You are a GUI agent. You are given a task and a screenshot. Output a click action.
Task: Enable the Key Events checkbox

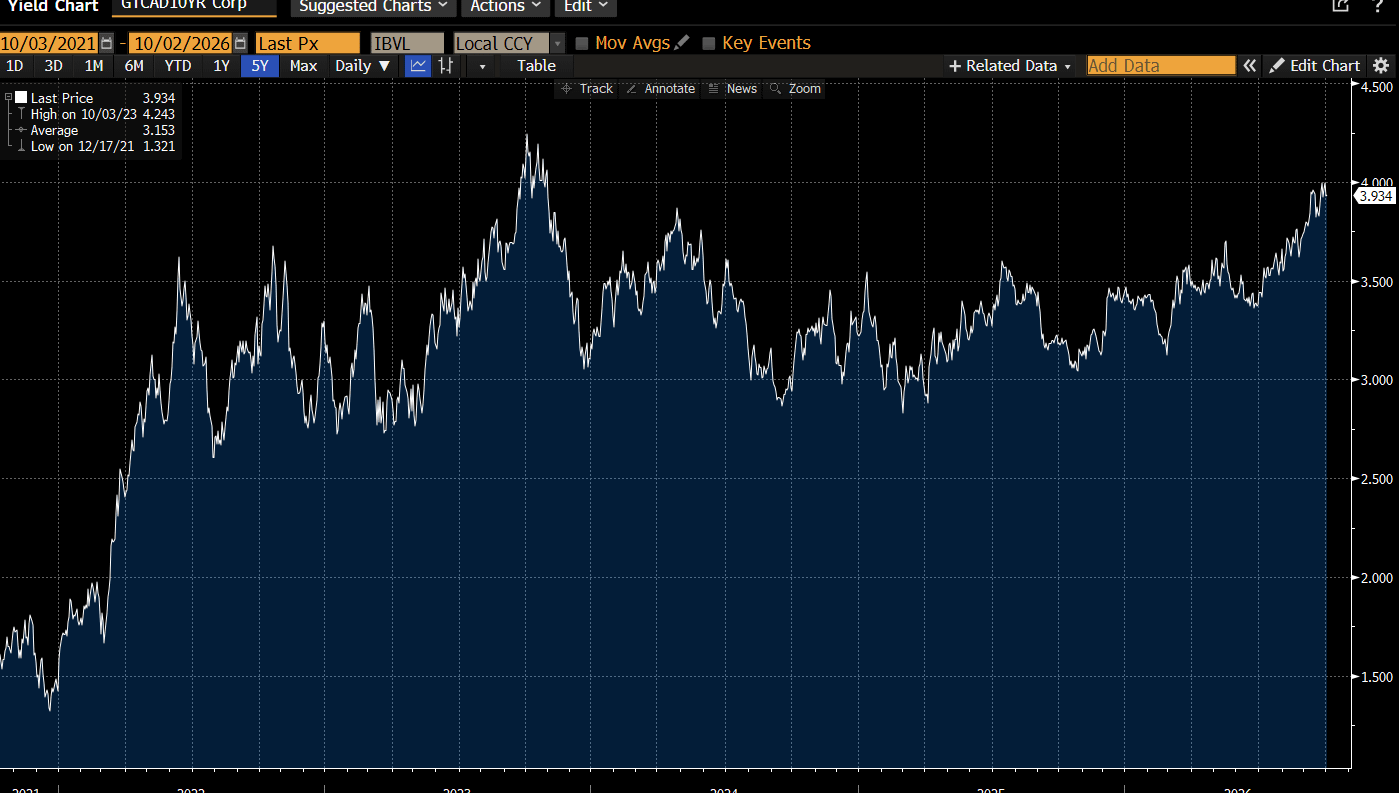(x=709, y=43)
